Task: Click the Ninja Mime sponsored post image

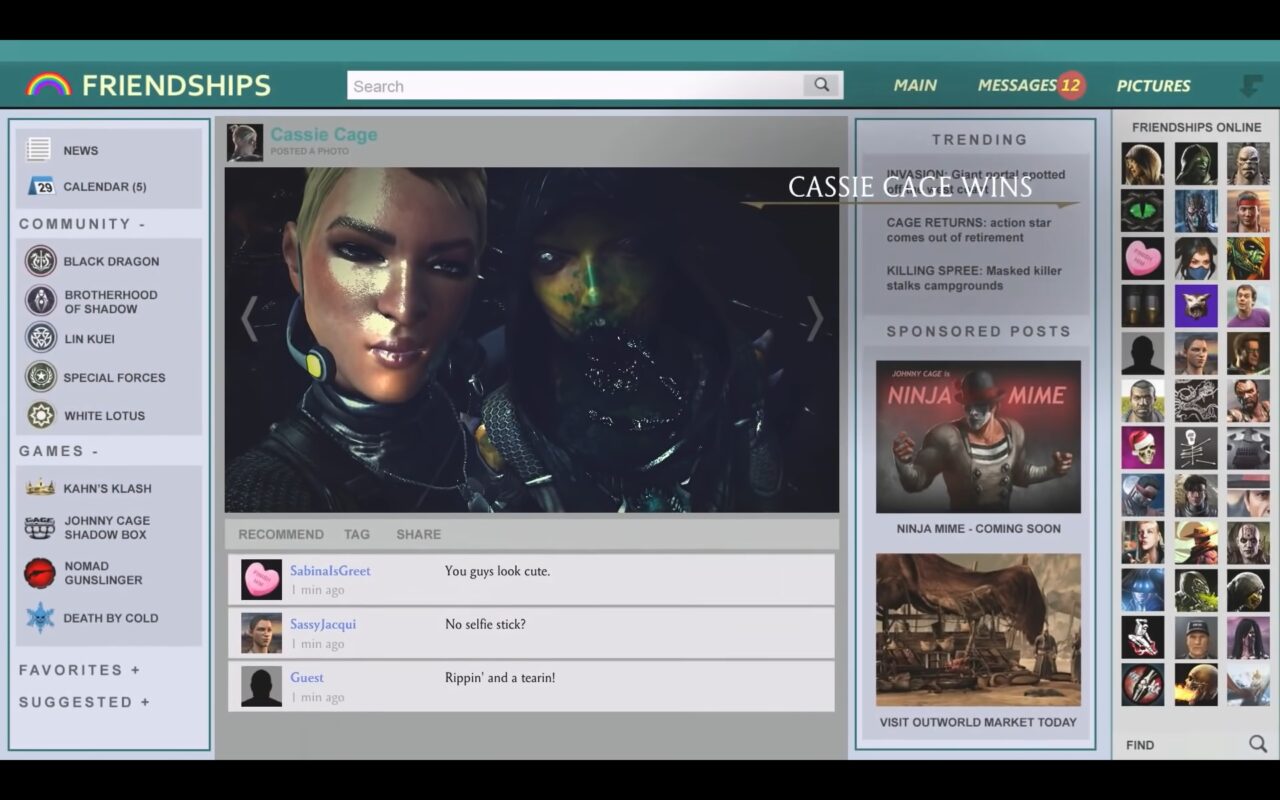Action: pyautogui.click(x=978, y=437)
